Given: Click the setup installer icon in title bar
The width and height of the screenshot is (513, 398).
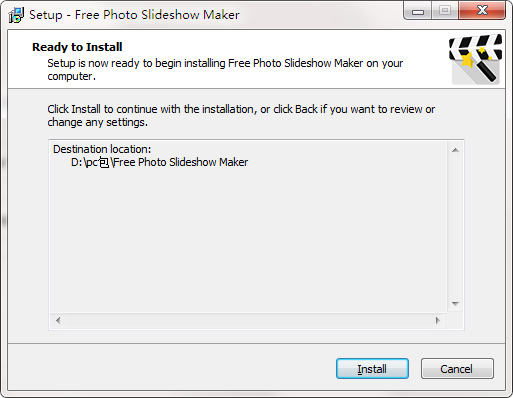Looking at the screenshot, I should click(x=16, y=15).
